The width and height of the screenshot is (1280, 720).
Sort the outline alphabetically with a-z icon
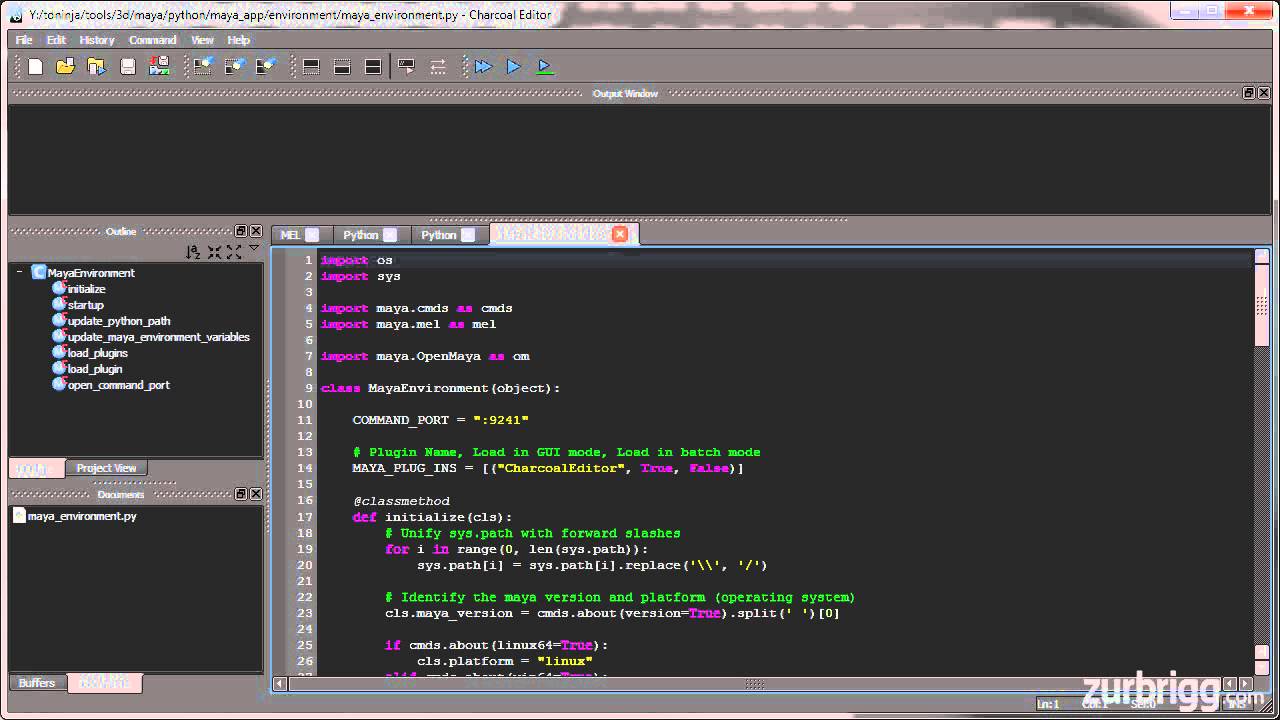193,252
